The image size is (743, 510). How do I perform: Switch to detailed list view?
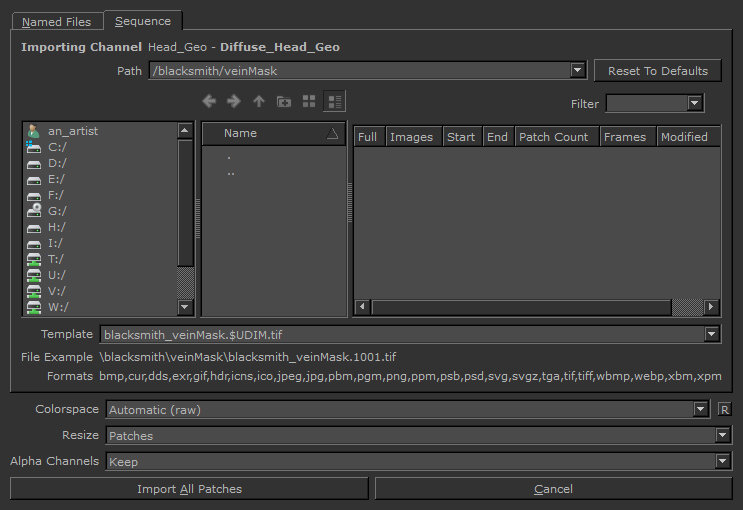pyautogui.click(x=334, y=101)
